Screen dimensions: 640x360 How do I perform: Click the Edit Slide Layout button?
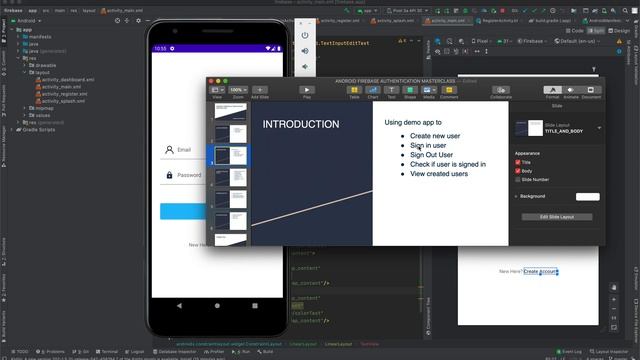[557, 217]
